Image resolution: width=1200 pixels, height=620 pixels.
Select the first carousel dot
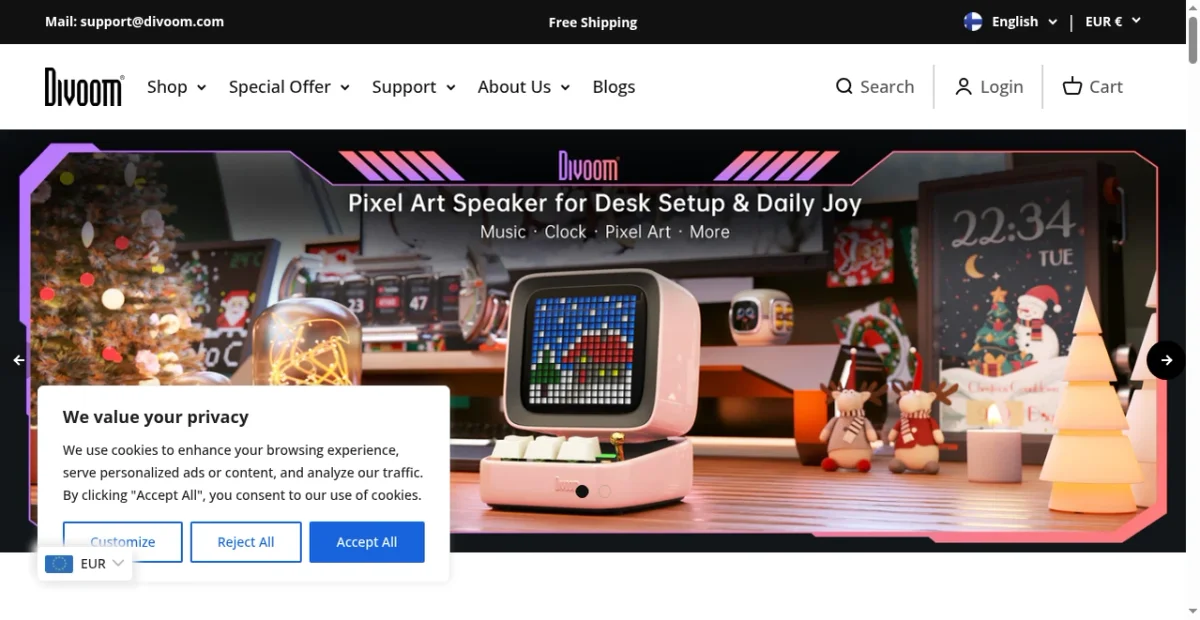tap(582, 491)
